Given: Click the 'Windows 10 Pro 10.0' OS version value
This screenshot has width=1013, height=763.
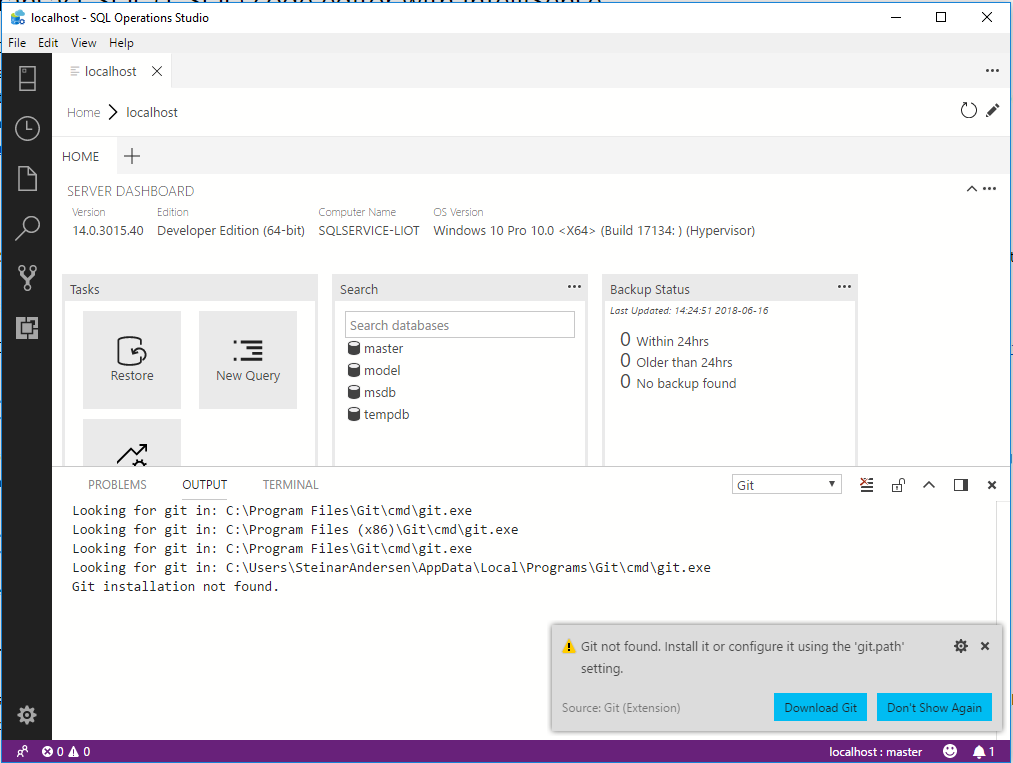Looking at the screenshot, I should coord(594,231).
